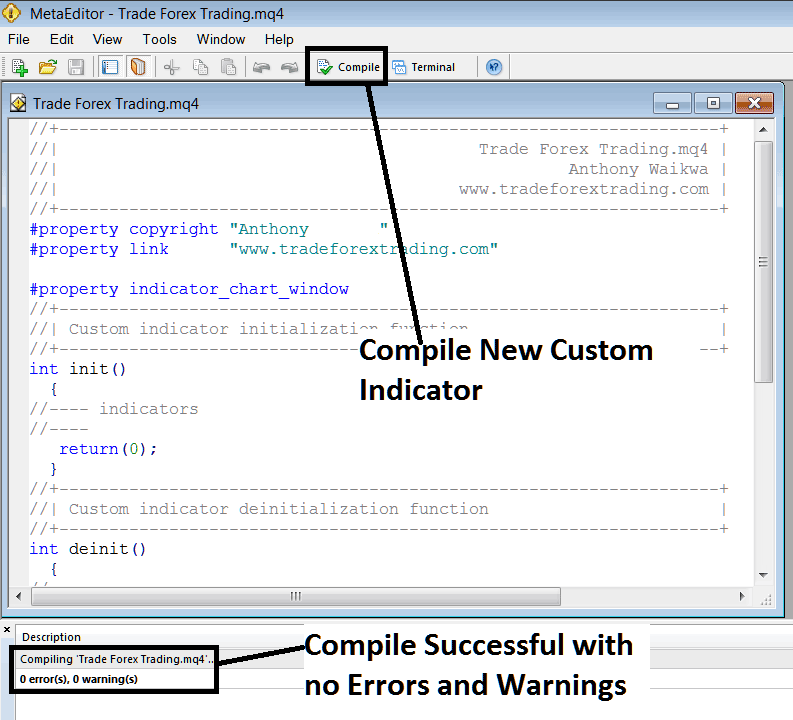793x720 pixels.
Task: Click the Save floppy disk icon
Action: coord(76,67)
